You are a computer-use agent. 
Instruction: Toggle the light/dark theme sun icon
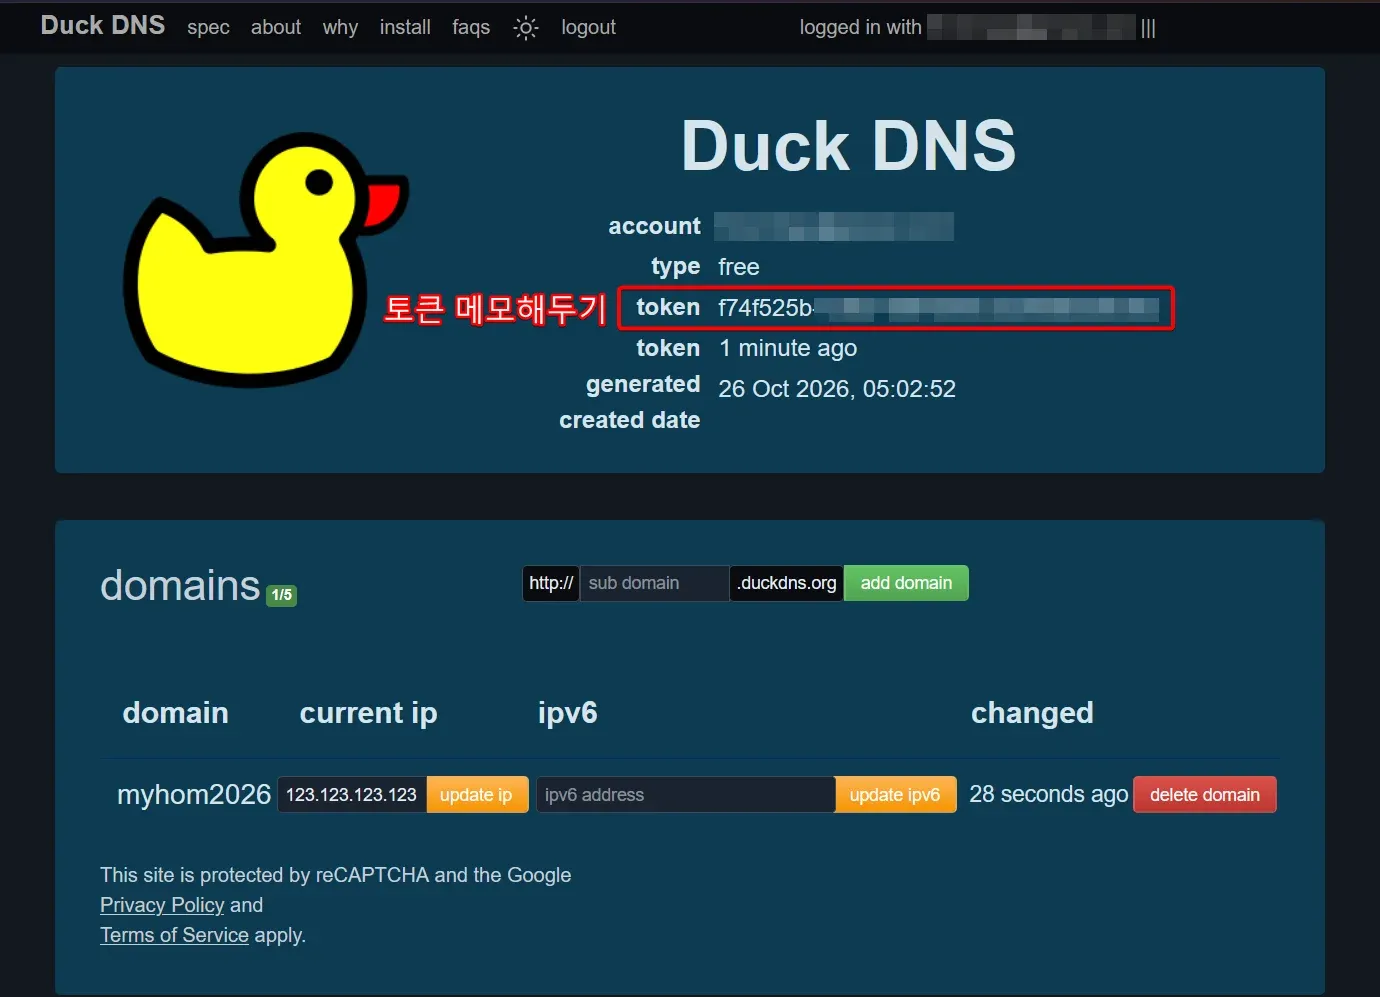526,28
